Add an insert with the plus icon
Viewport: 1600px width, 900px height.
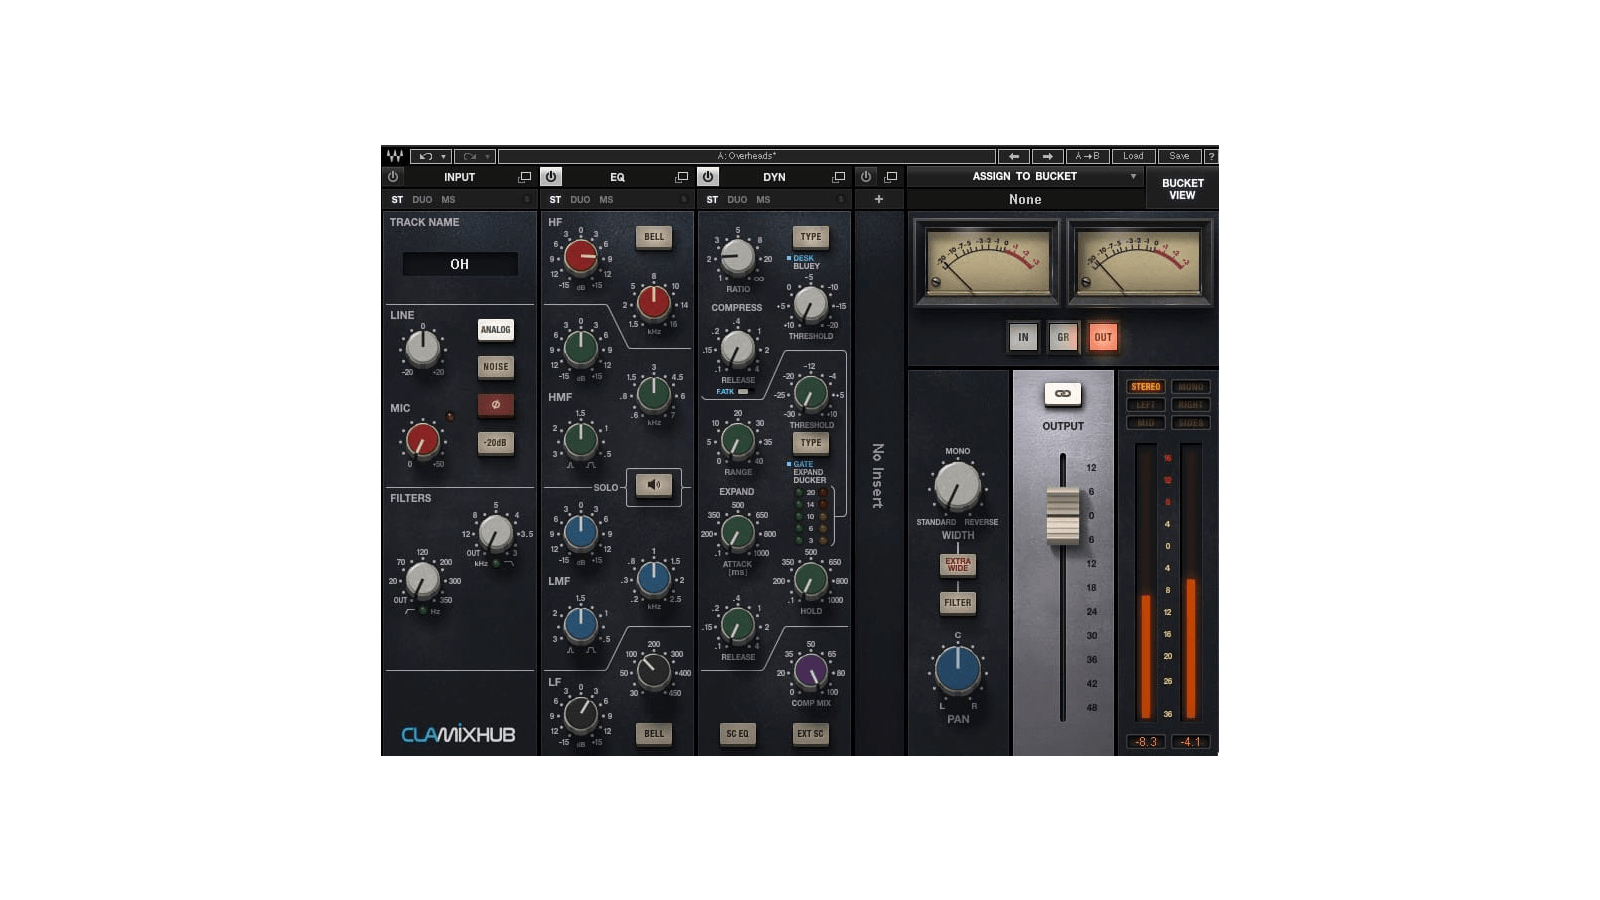pyautogui.click(x=879, y=199)
